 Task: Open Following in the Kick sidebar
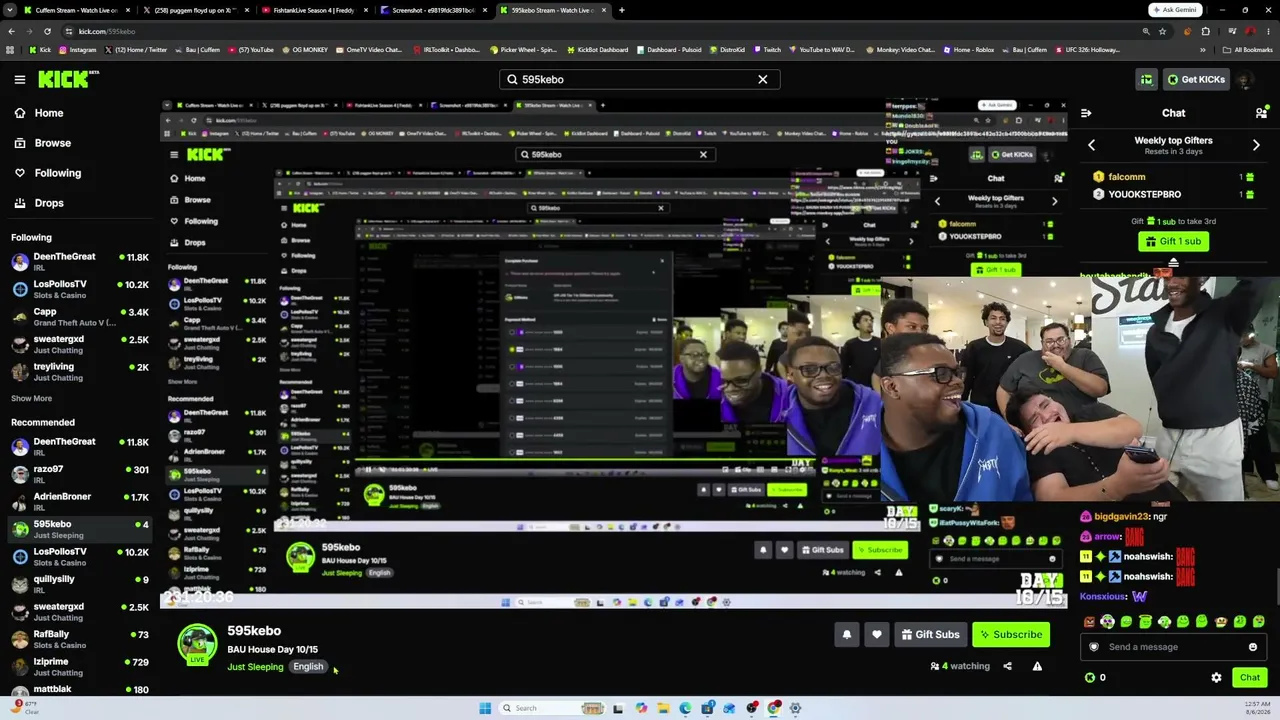coord(47,173)
